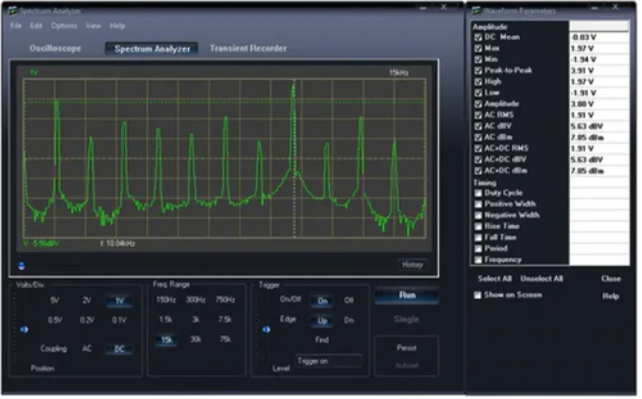Click the Trigger on level field

pyautogui.click(x=329, y=361)
